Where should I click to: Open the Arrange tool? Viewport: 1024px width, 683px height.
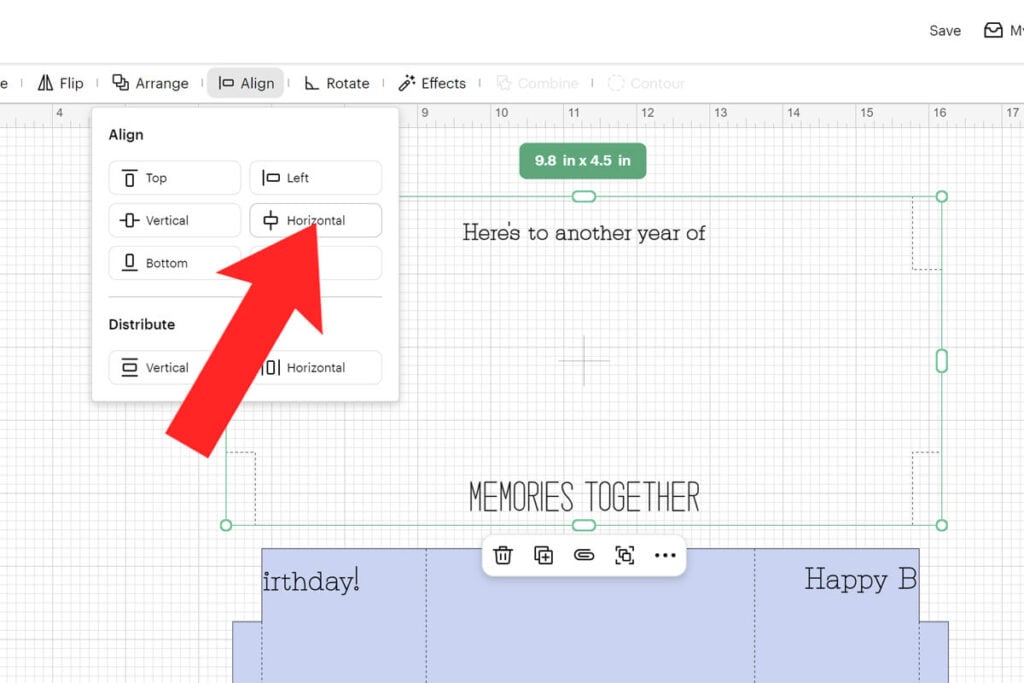coord(150,83)
